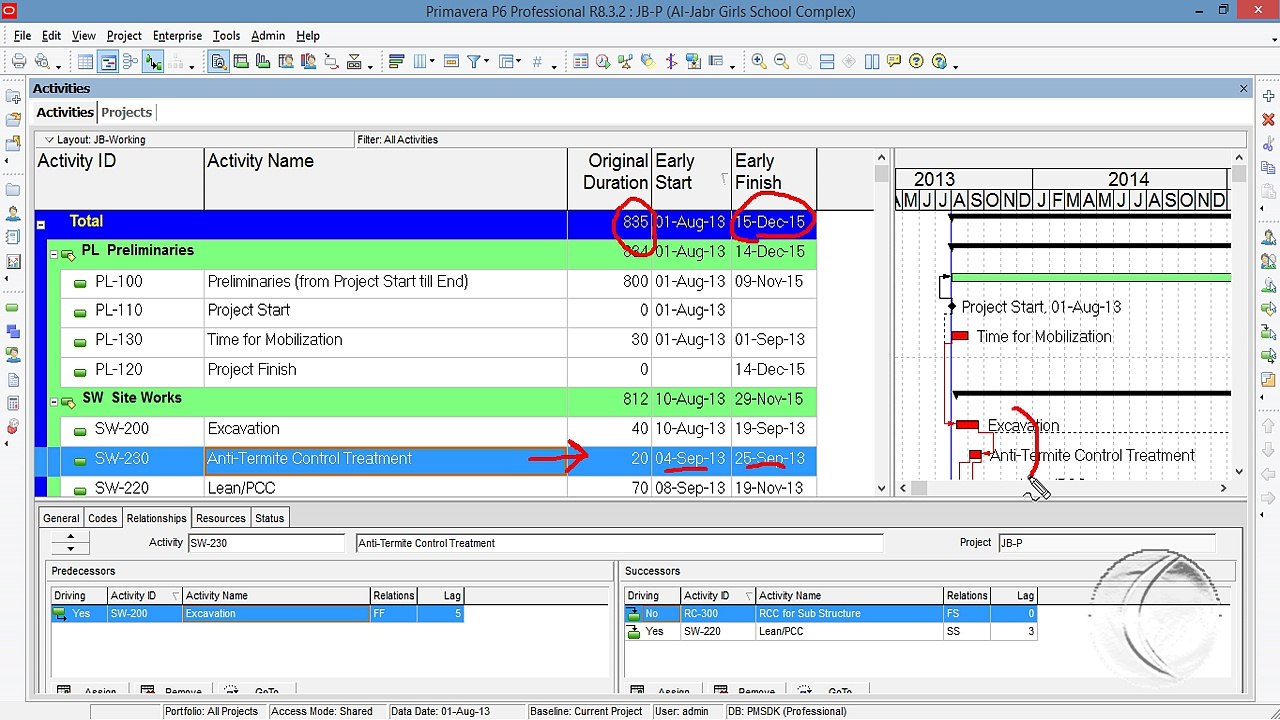Open the Filter dropdown icon

click(x=478, y=62)
